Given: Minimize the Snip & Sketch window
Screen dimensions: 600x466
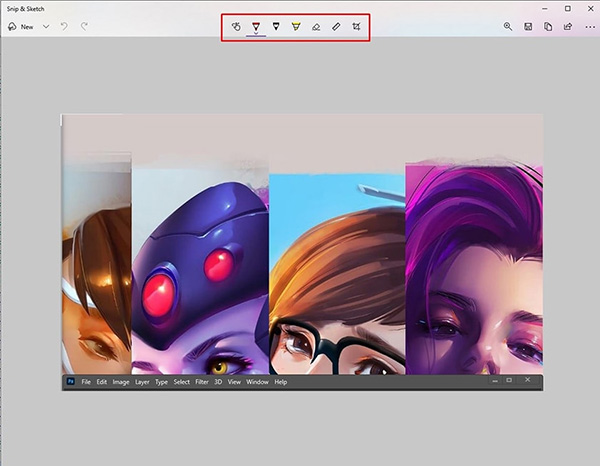Looking at the screenshot, I should [545, 8].
